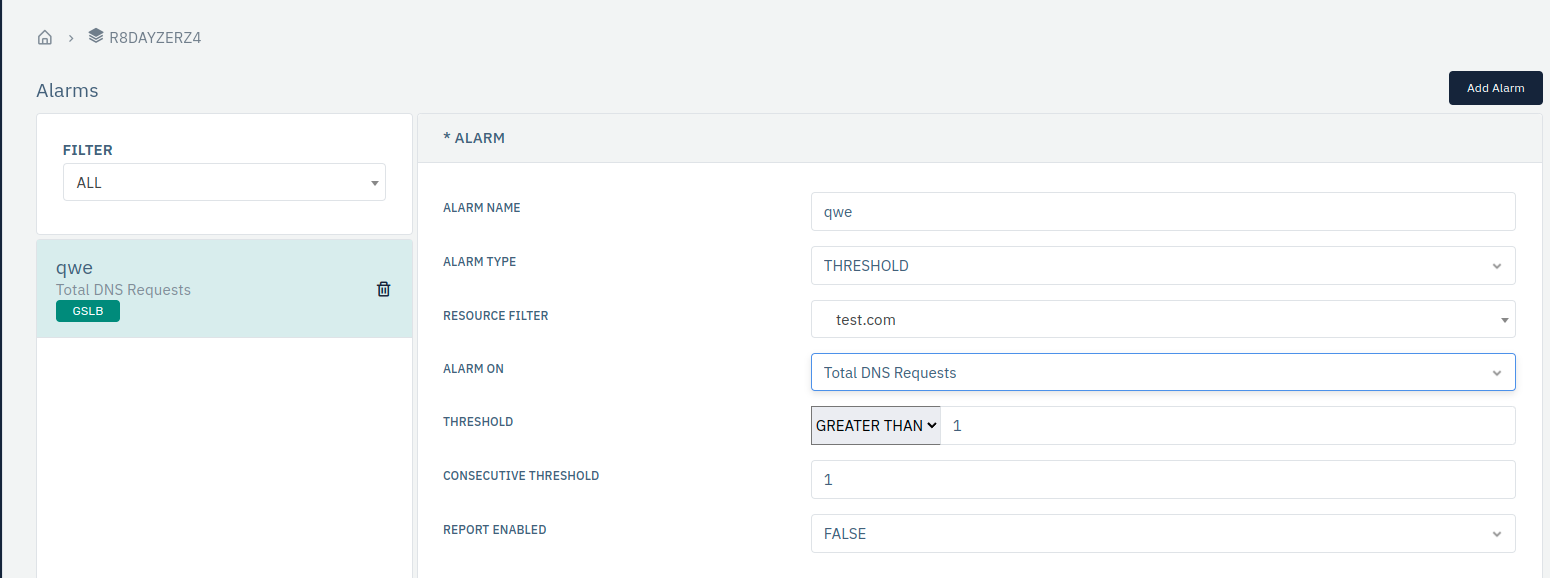Open the Resource Filter test.com dropdown

pos(1163,320)
